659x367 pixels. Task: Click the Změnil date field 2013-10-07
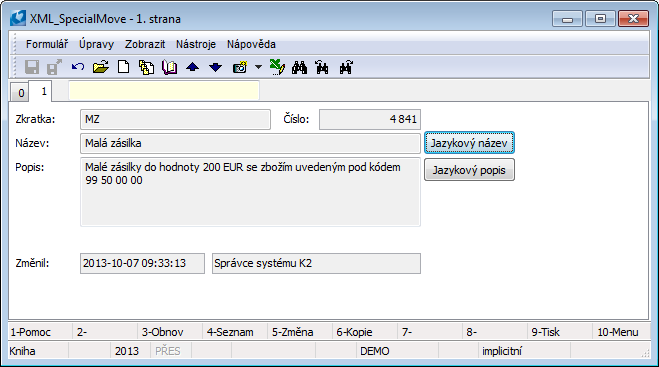pos(142,264)
